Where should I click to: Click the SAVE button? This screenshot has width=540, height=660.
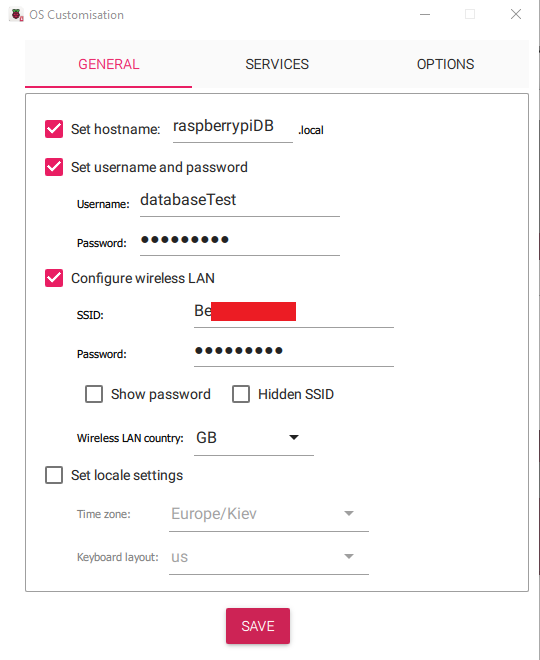click(x=258, y=626)
